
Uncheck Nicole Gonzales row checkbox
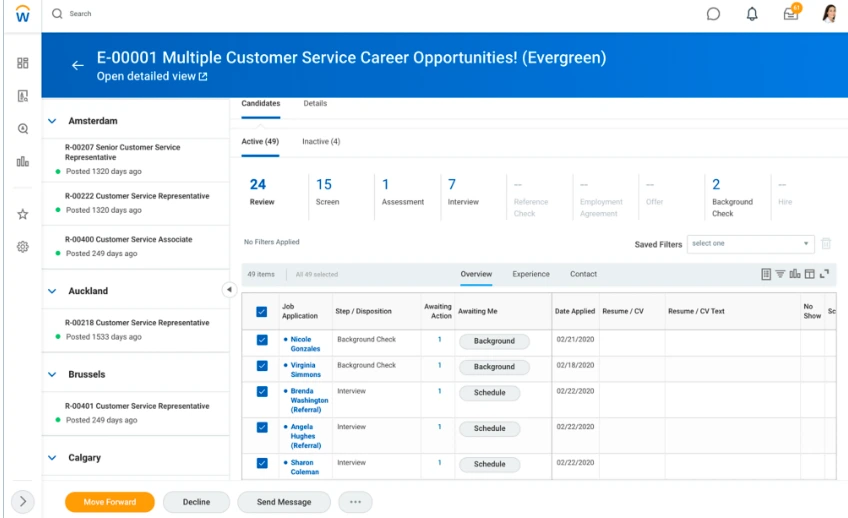(262, 340)
